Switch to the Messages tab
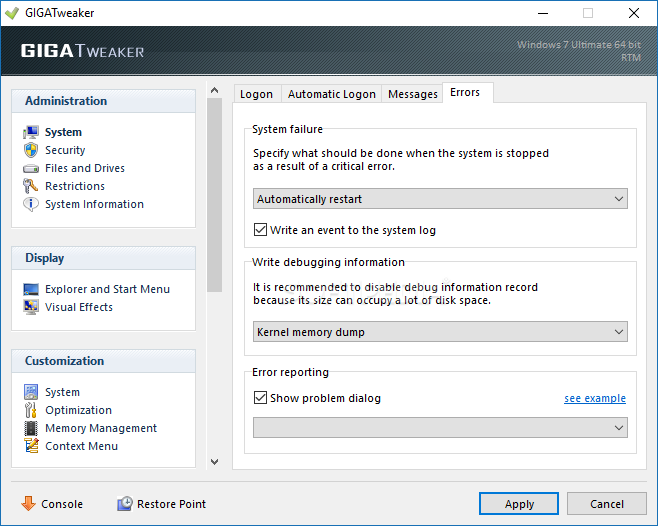The height and width of the screenshot is (526, 658). pyautogui.click(x=413, y=94)
